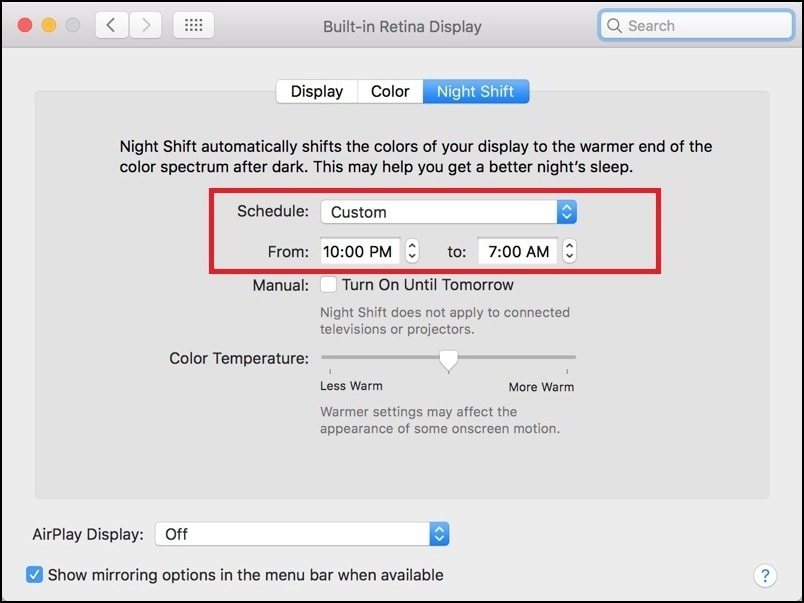
Task: Click the forward navigation arrow
Action: click(146, 26)
